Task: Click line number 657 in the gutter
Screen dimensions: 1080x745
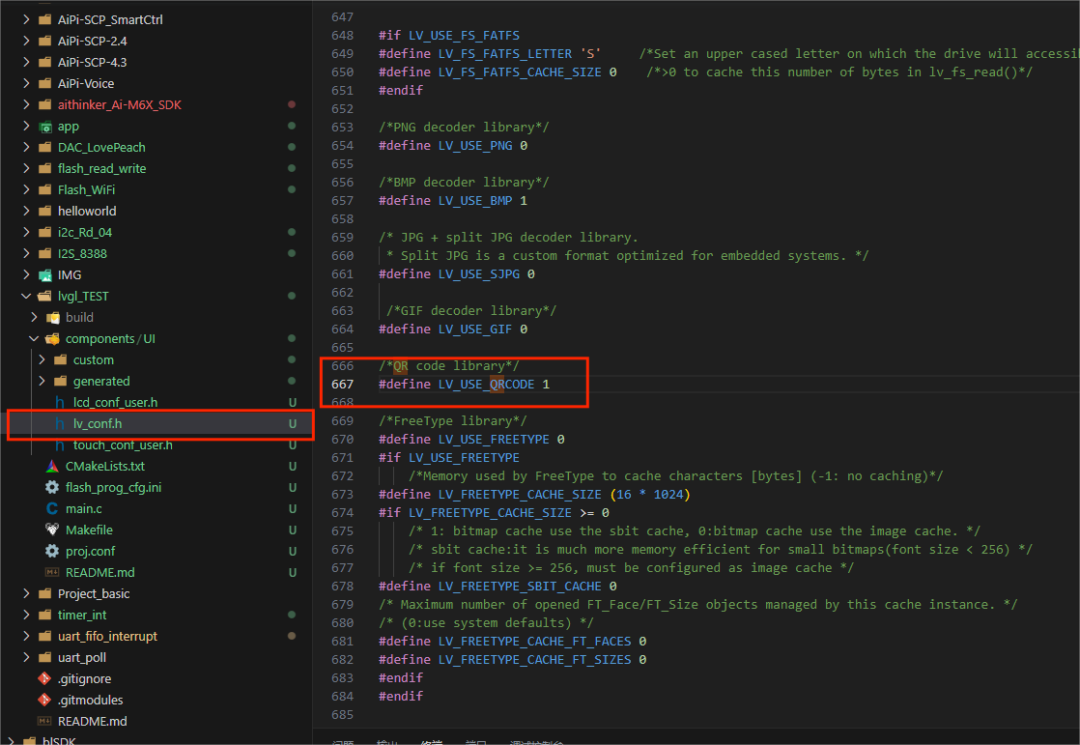Action: (x=342, y=200)
